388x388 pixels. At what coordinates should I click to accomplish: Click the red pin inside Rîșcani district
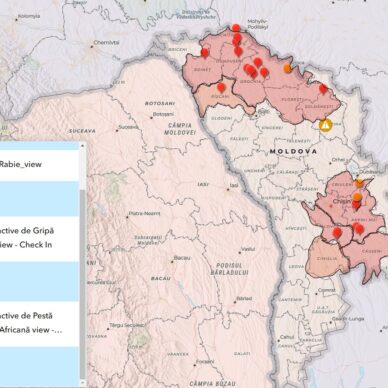(x=221, y=88)
